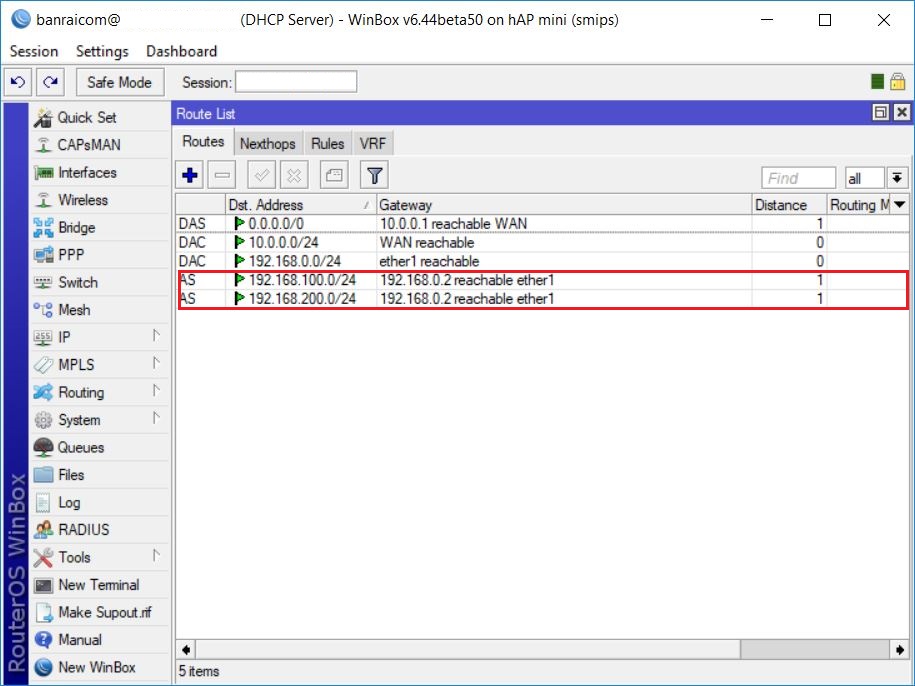This screenshot has height=686, width=915.
Task: Open Quick Set in sidebar
Action: (x=99, y=117)
